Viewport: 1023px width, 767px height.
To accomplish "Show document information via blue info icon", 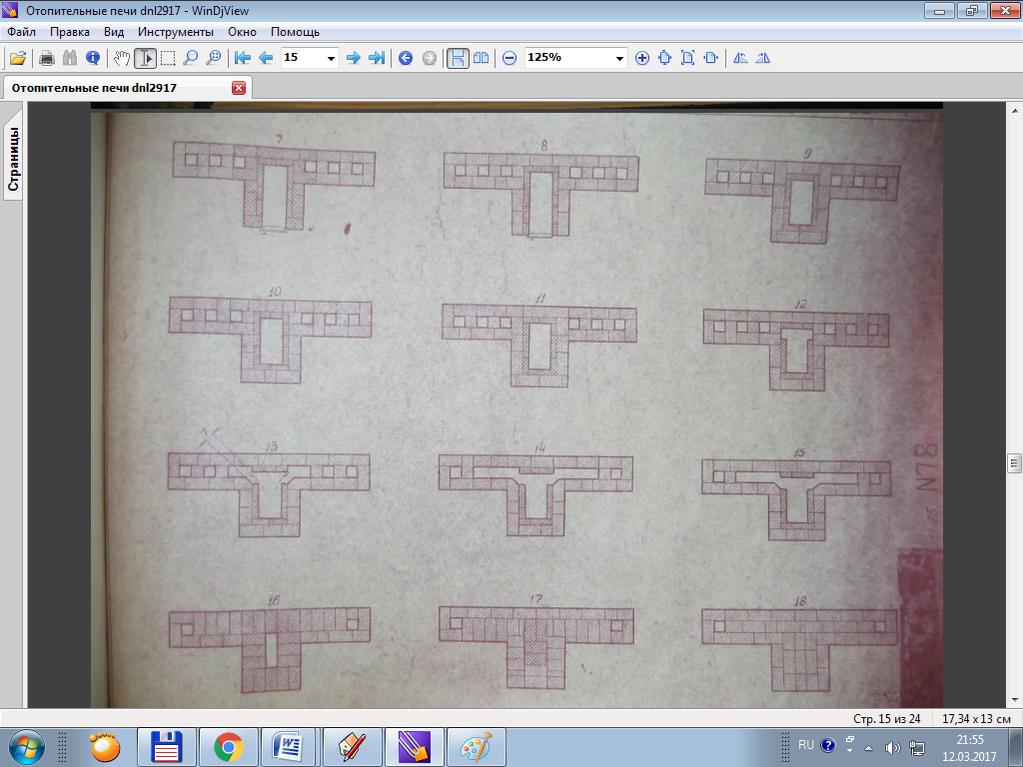I will (x=93, y=58).
